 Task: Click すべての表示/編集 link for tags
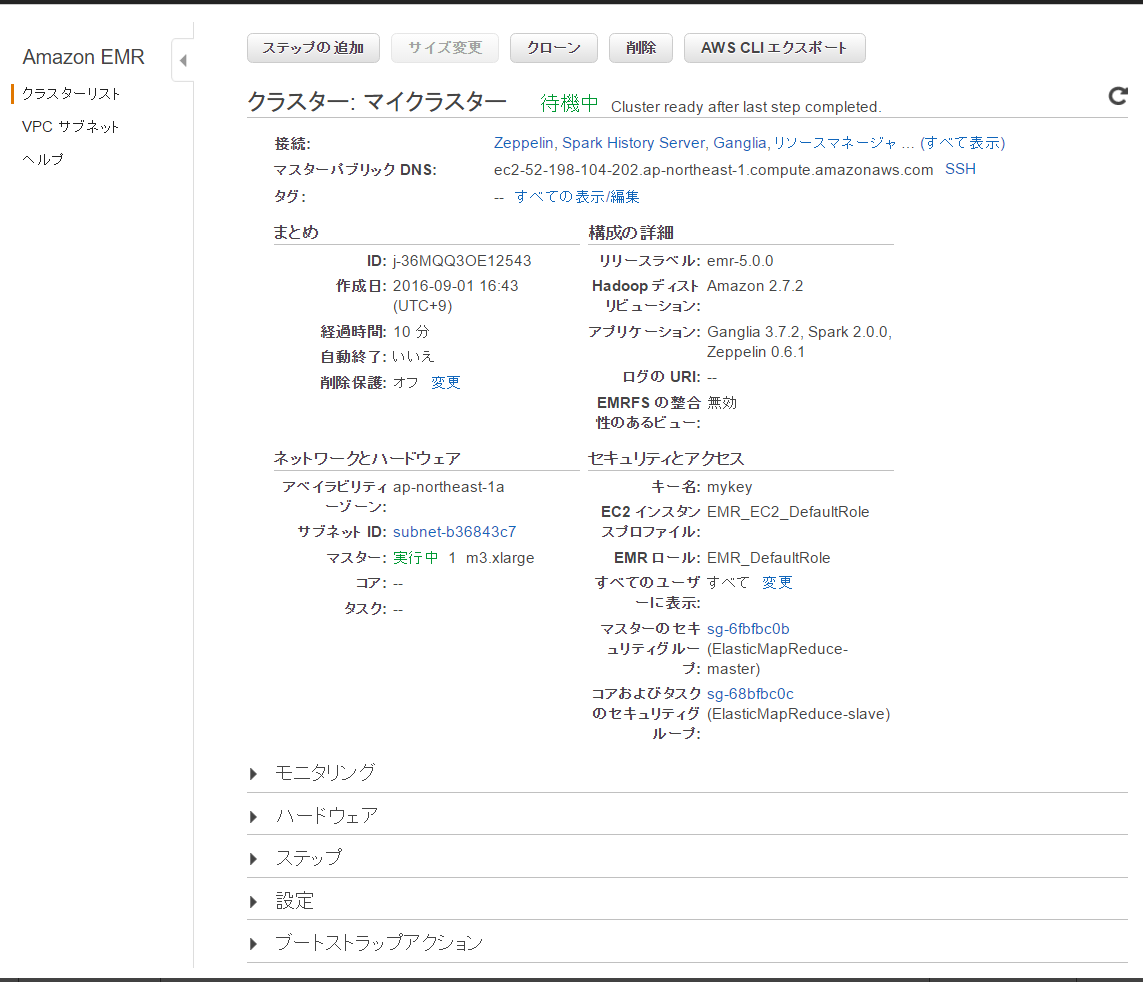[577, 196]
